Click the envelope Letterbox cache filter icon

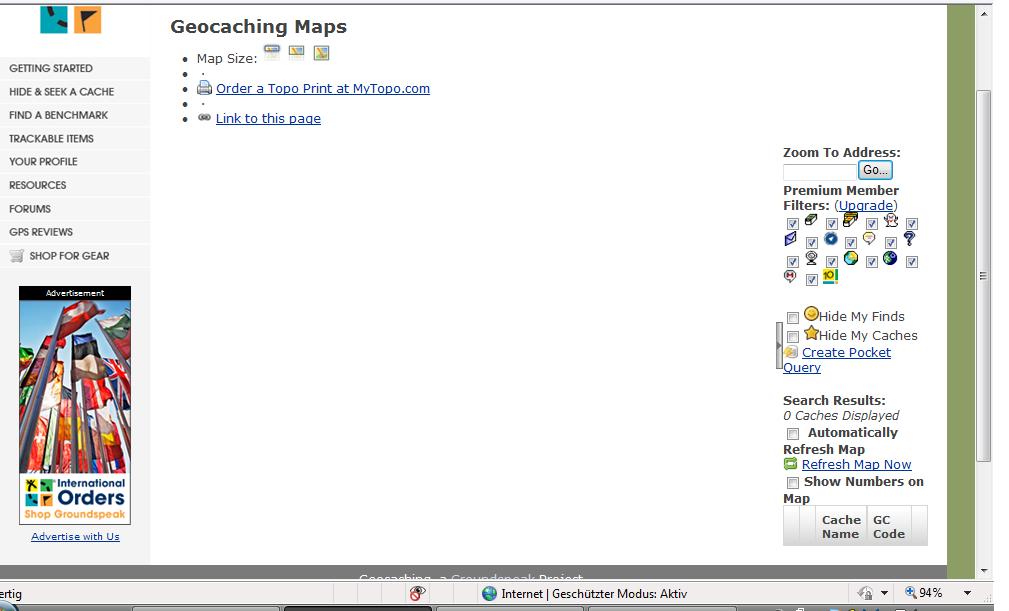click(791, 239)
